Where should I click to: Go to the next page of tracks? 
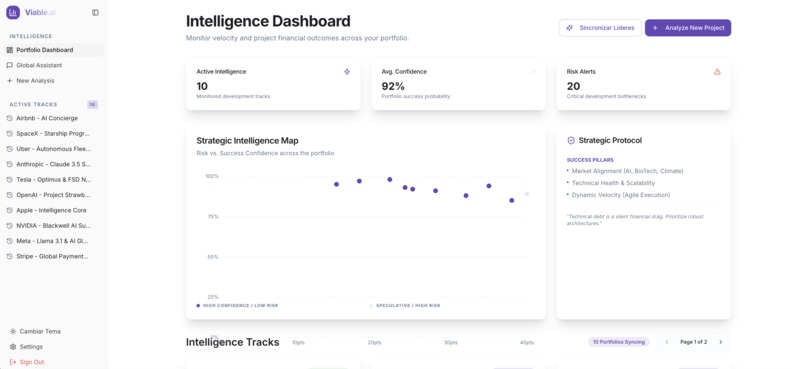click(721, 342)
